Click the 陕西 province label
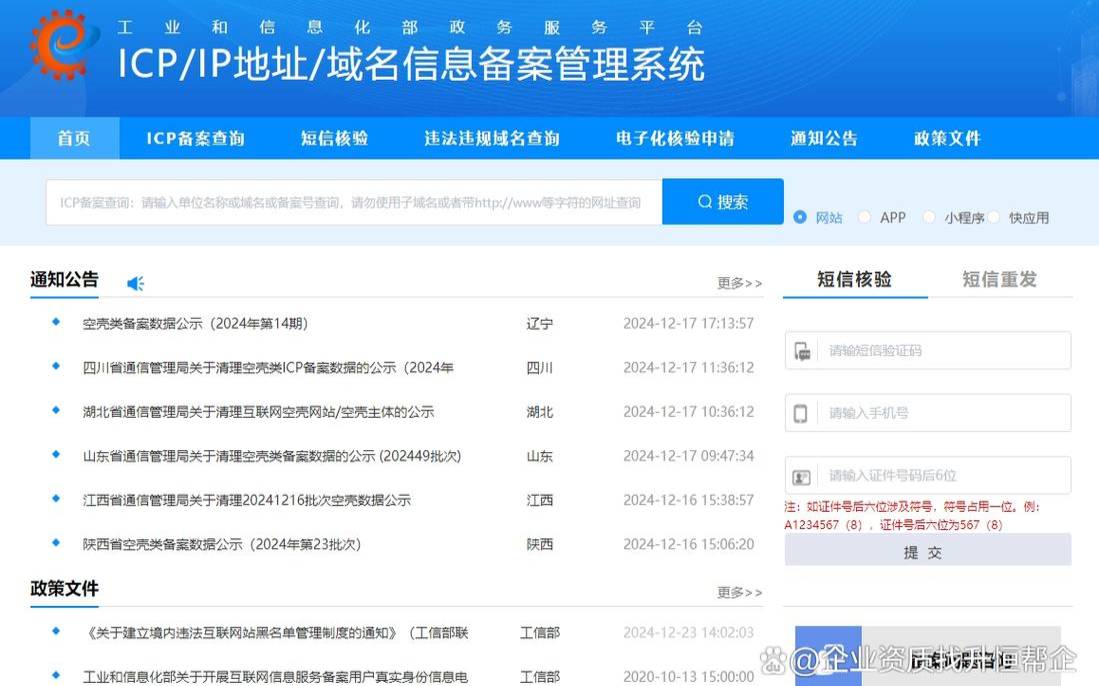This screenshot has height=686, width=1099. click(540, 544)
